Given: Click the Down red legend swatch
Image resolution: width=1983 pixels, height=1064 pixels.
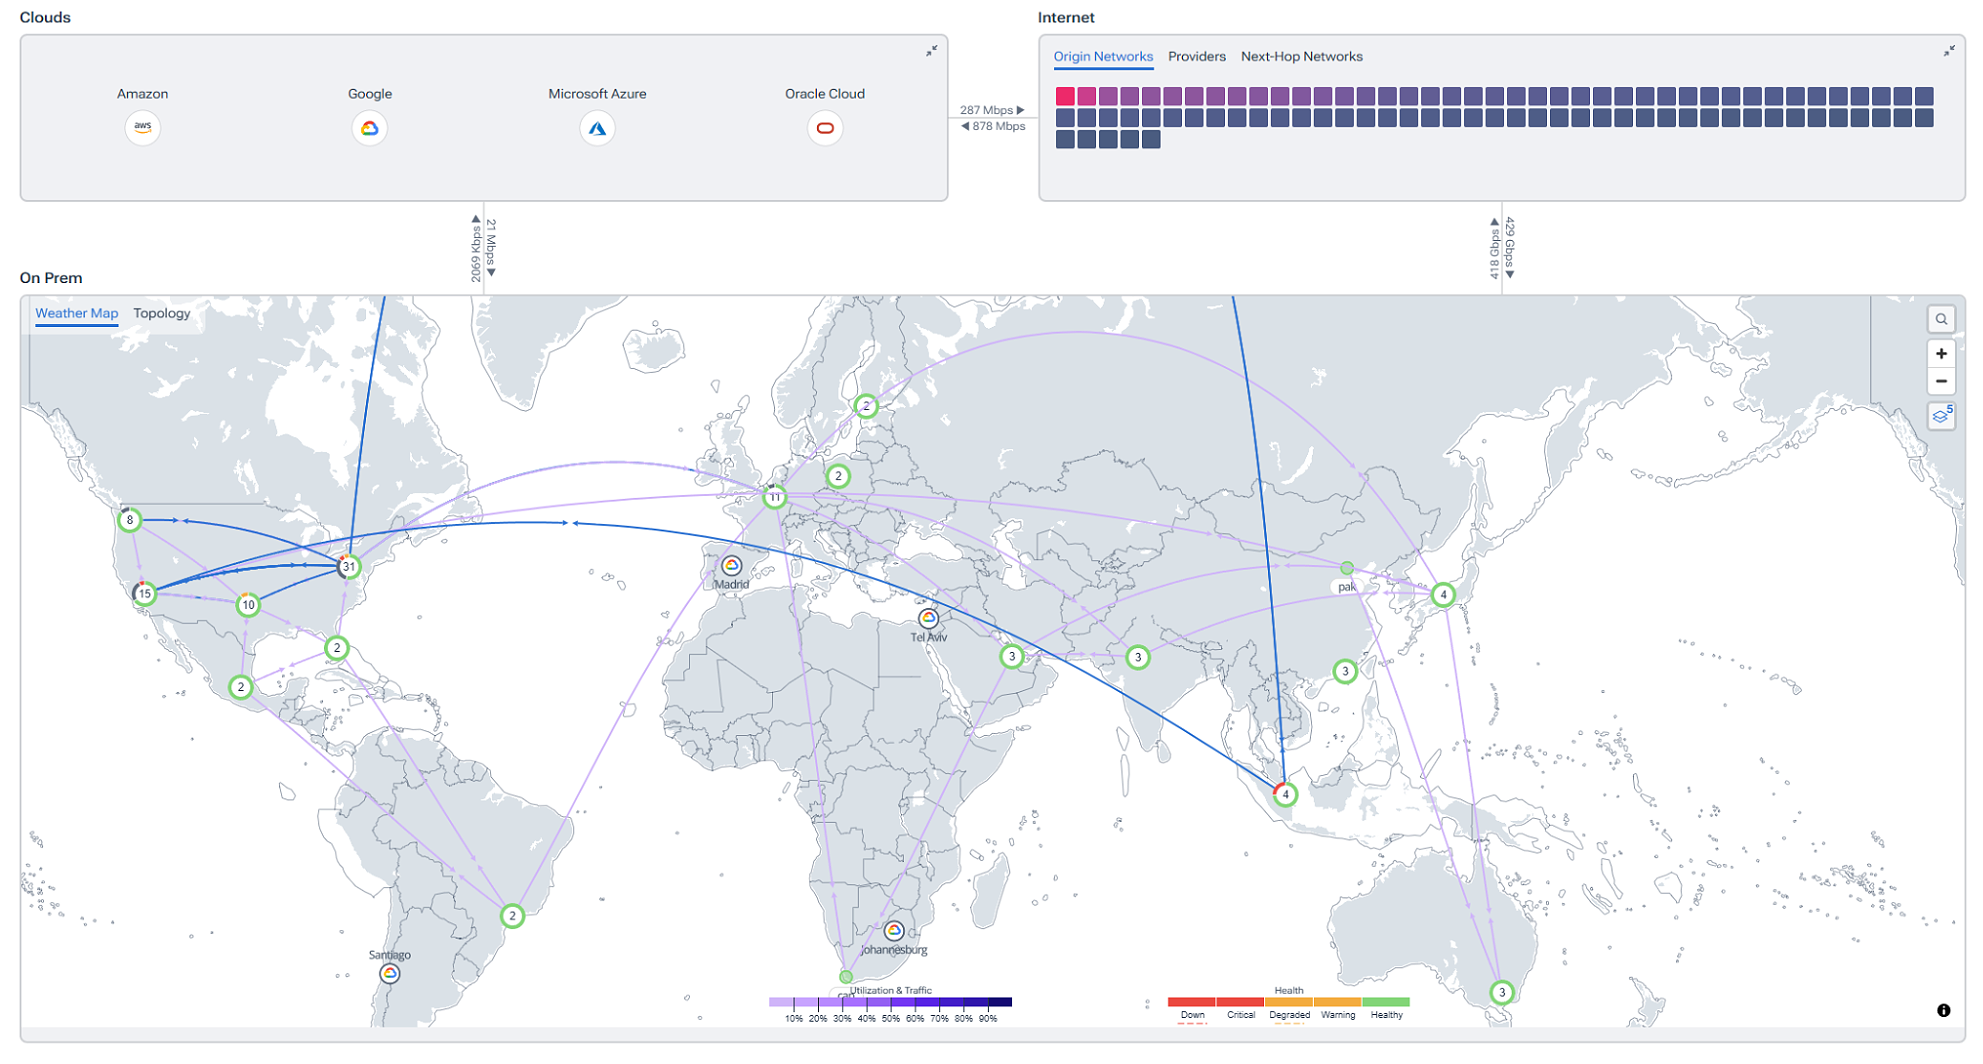Looking at the screenshot, I should tap(1192, 1001).
